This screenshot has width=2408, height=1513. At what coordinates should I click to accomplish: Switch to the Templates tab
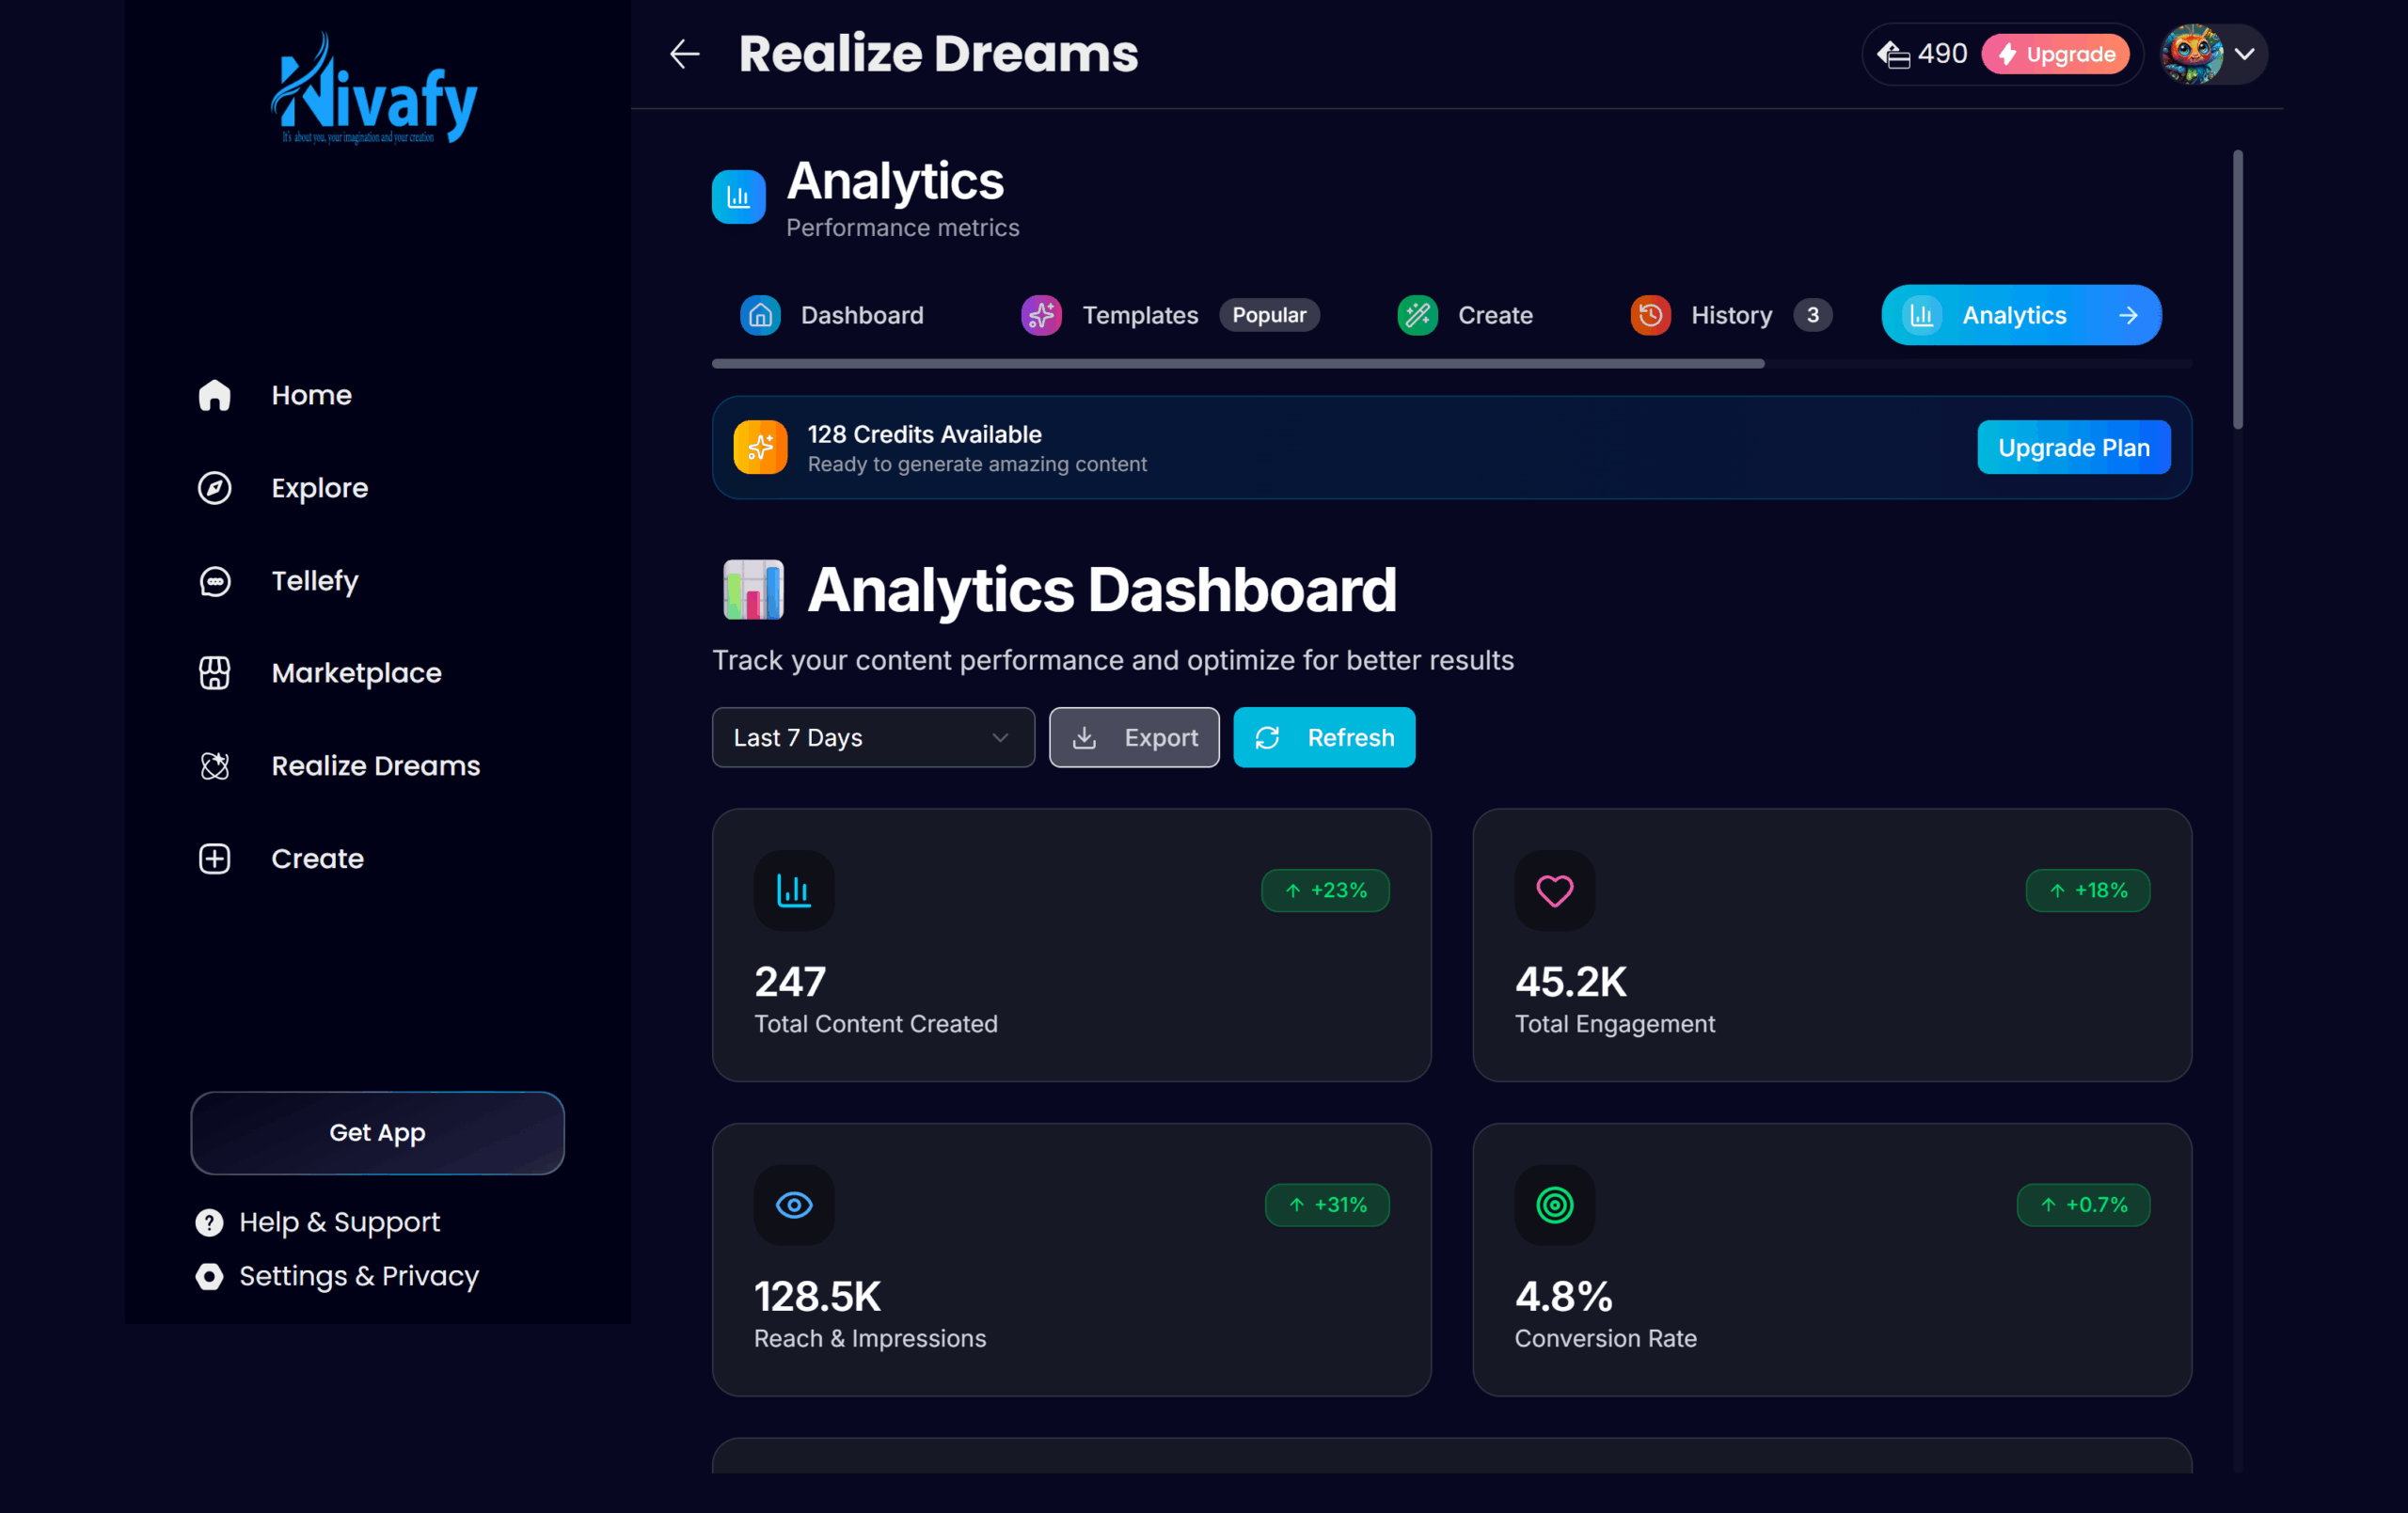click(1139, 316)
